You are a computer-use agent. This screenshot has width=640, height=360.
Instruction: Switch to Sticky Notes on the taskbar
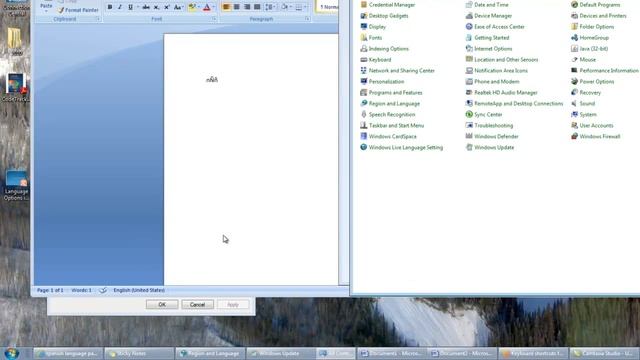click(139, 353)
